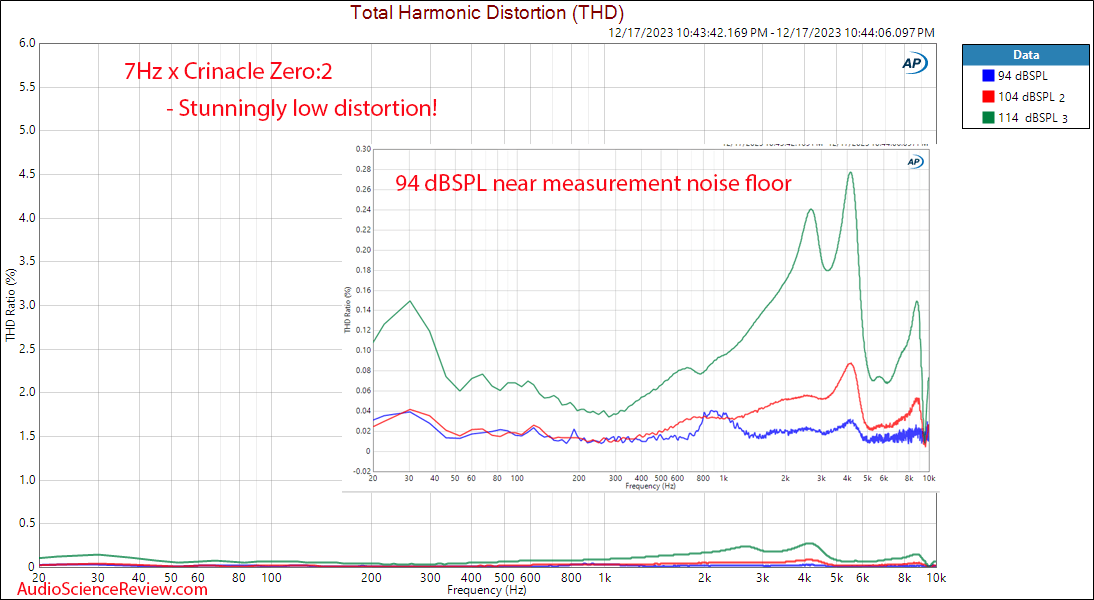
Task: Click the main Frequency (Hz) axis label
Action: (x=486, y=590)
